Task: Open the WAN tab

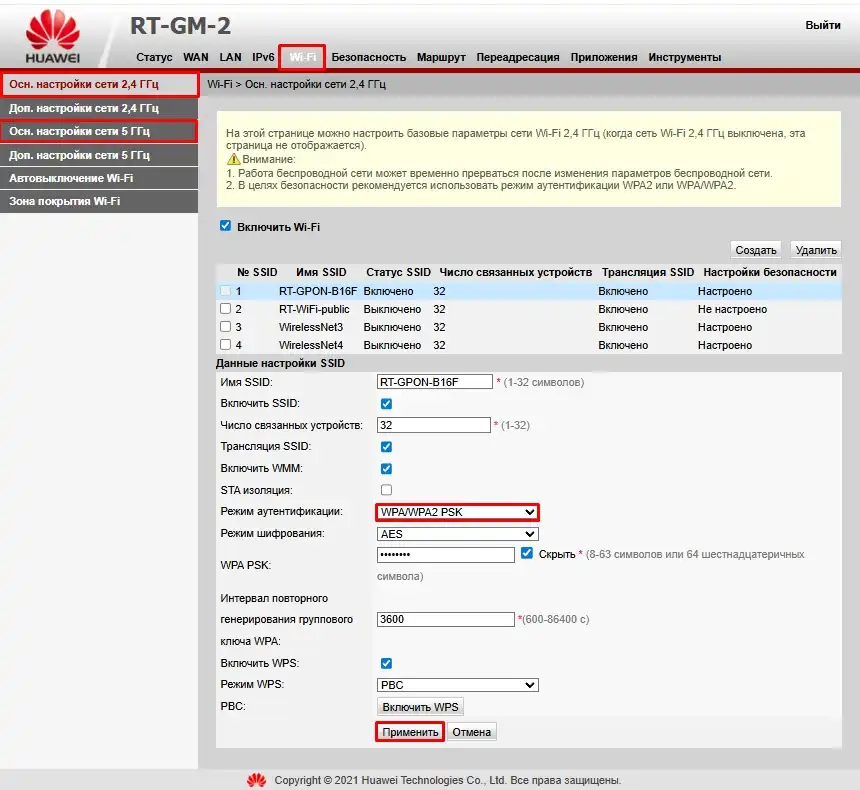Action: [x=196, y=58]
